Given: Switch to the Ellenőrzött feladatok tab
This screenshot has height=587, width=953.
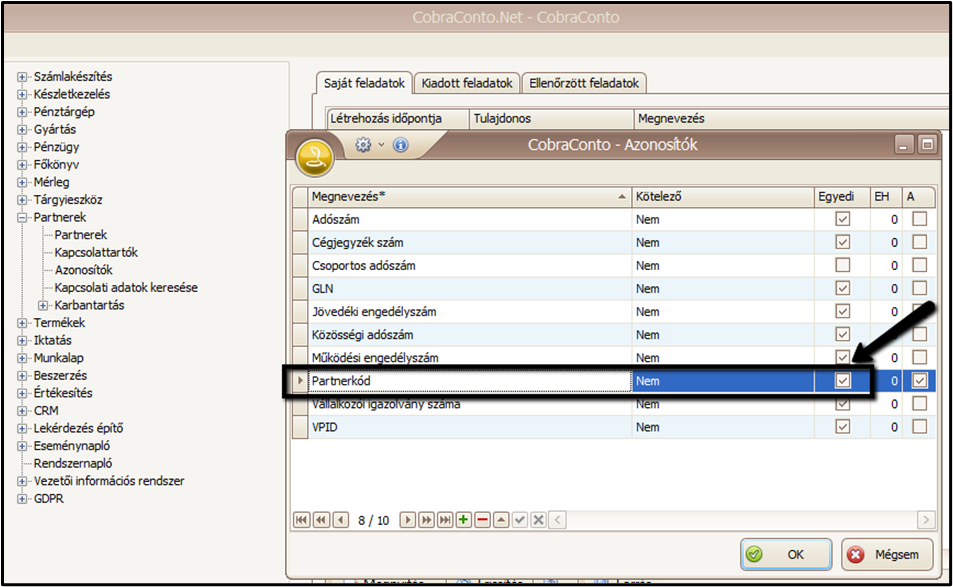Looking at the screenshot, I should tap(583, 83).
